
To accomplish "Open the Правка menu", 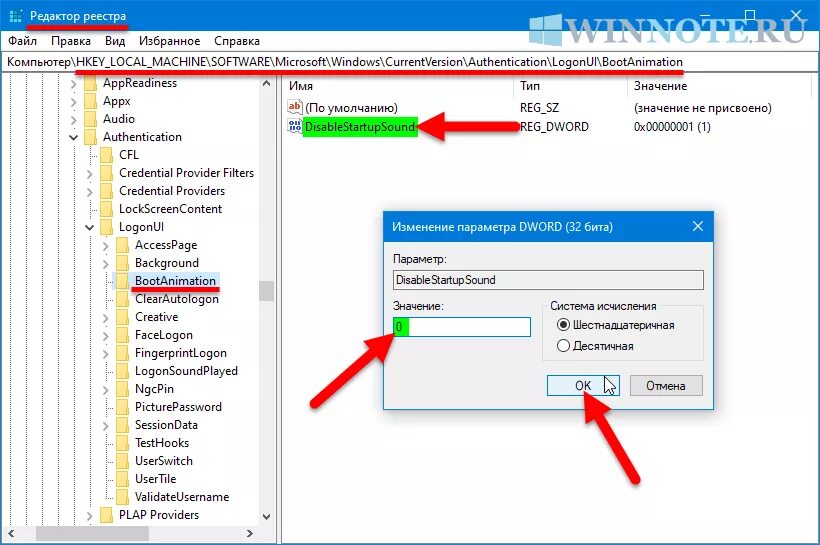I will [x=71, y=41].
